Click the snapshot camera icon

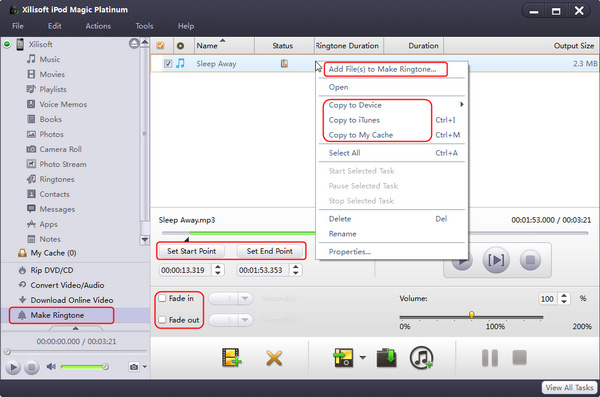point(134,367)
